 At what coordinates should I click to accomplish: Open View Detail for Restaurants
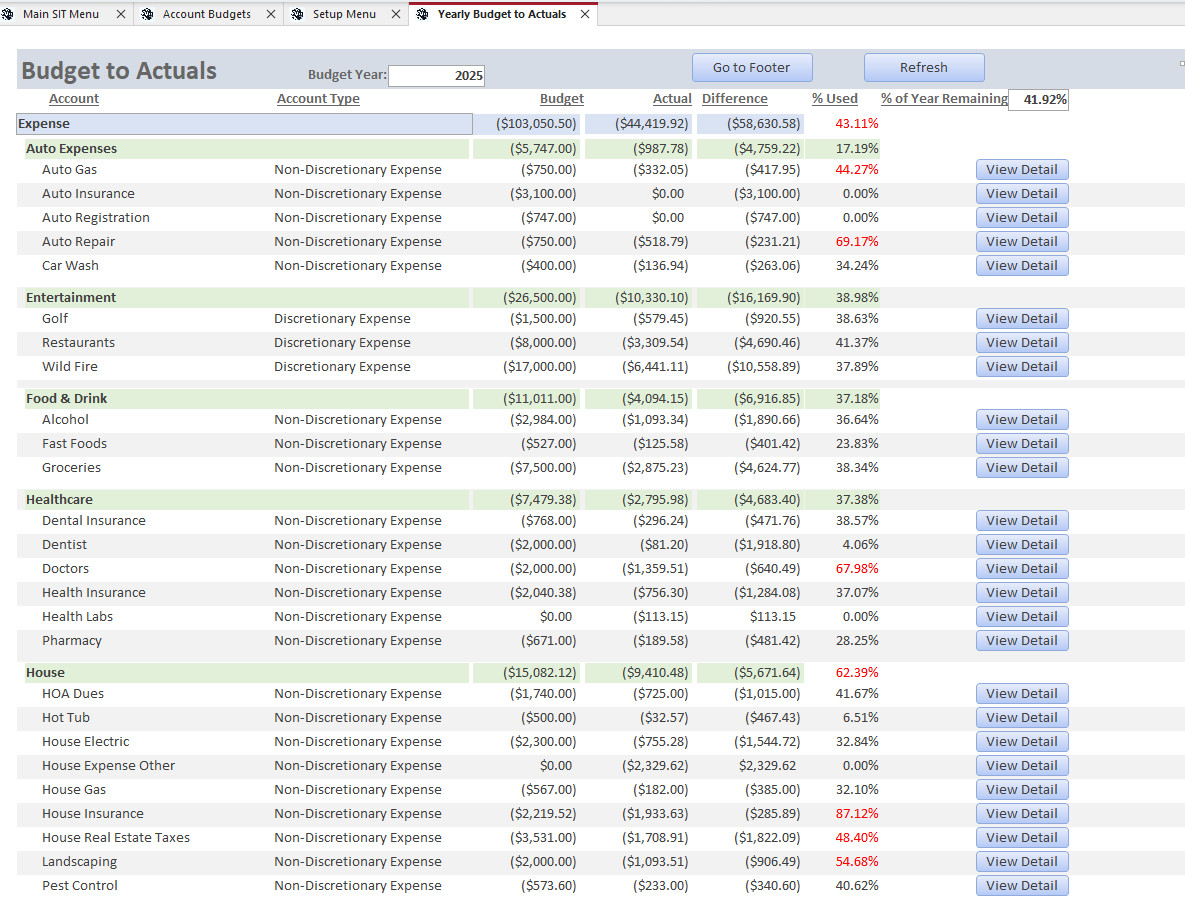click(x=1022, y=343)
